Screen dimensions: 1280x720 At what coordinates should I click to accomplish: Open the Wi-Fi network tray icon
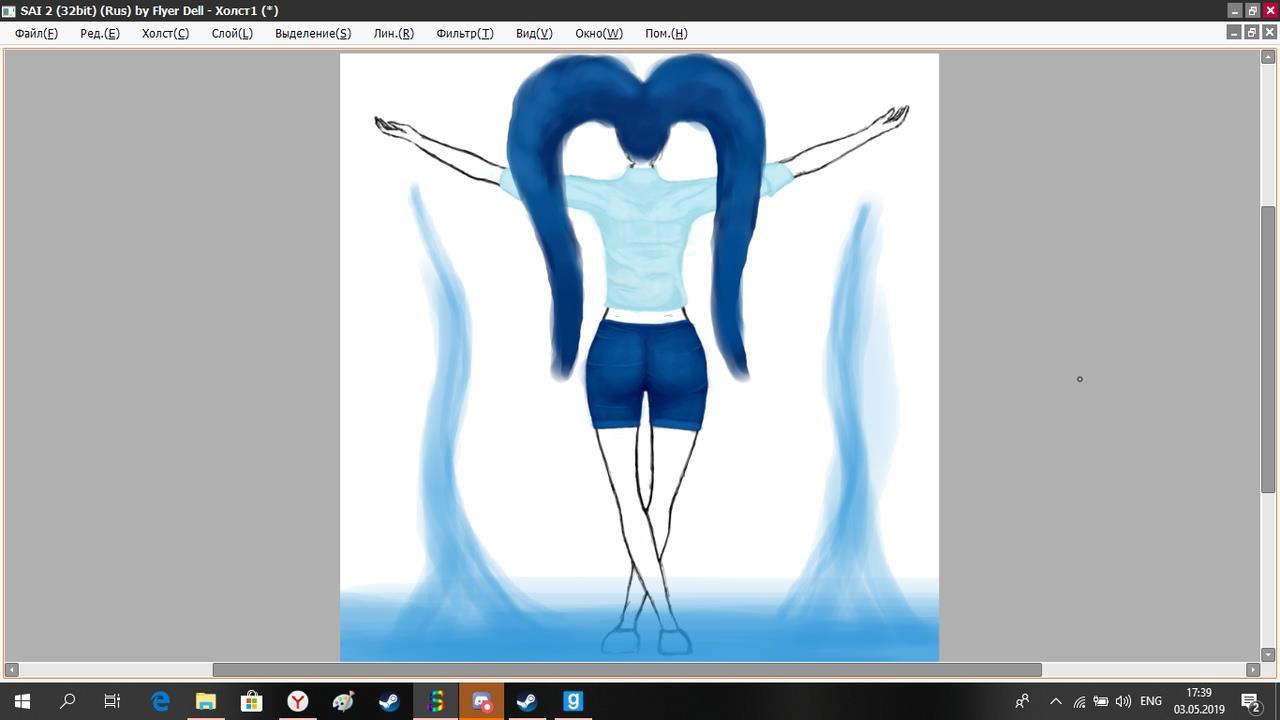[1080, 701]
